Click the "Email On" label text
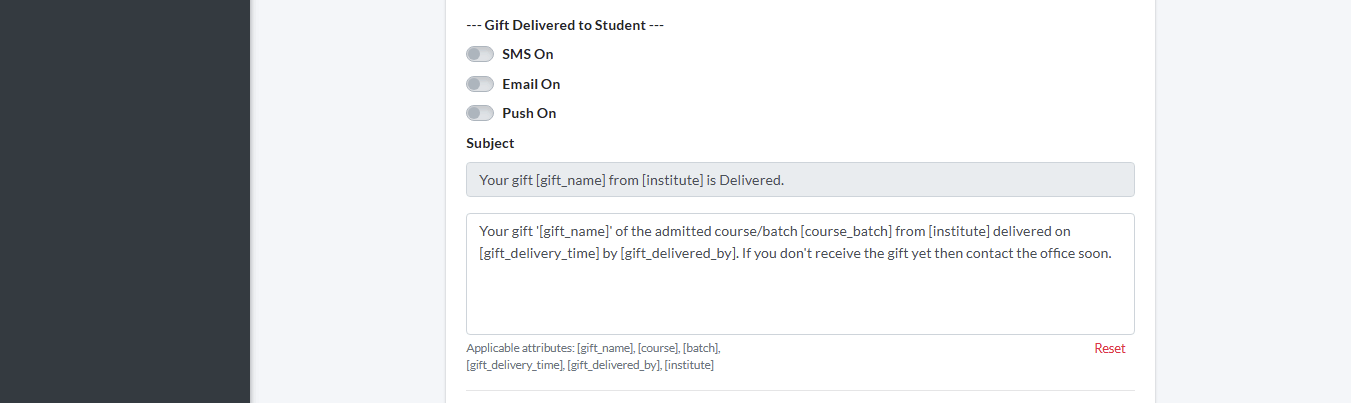 click(531, 84)
